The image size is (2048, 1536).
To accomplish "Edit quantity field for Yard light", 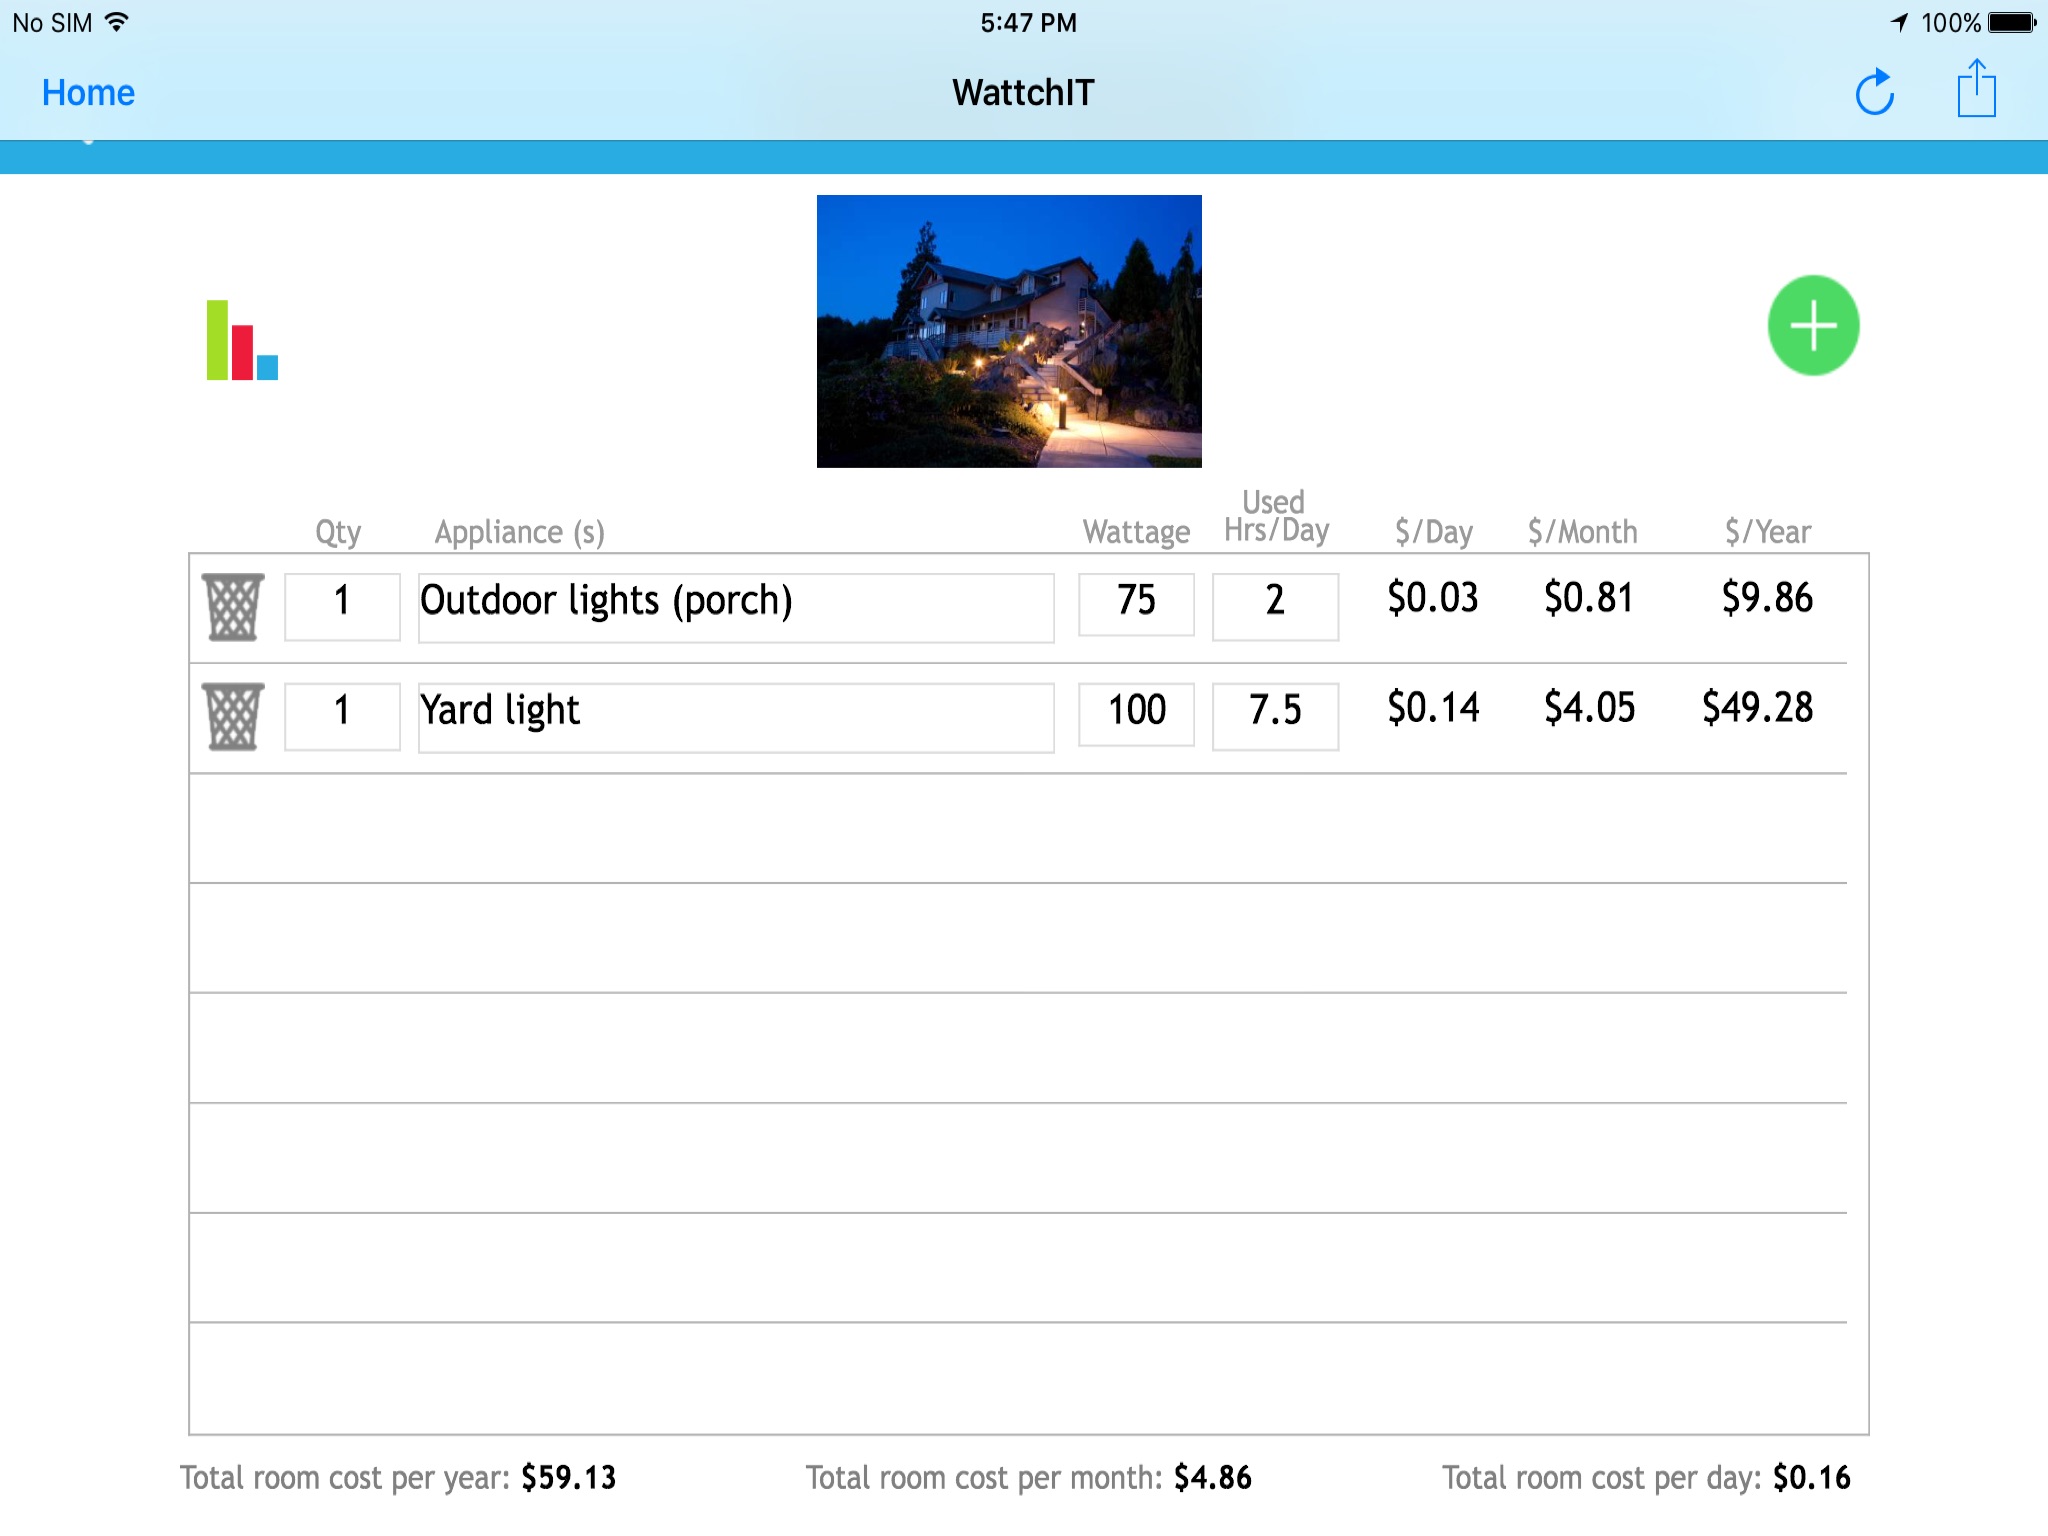I will tap(342, 716).
